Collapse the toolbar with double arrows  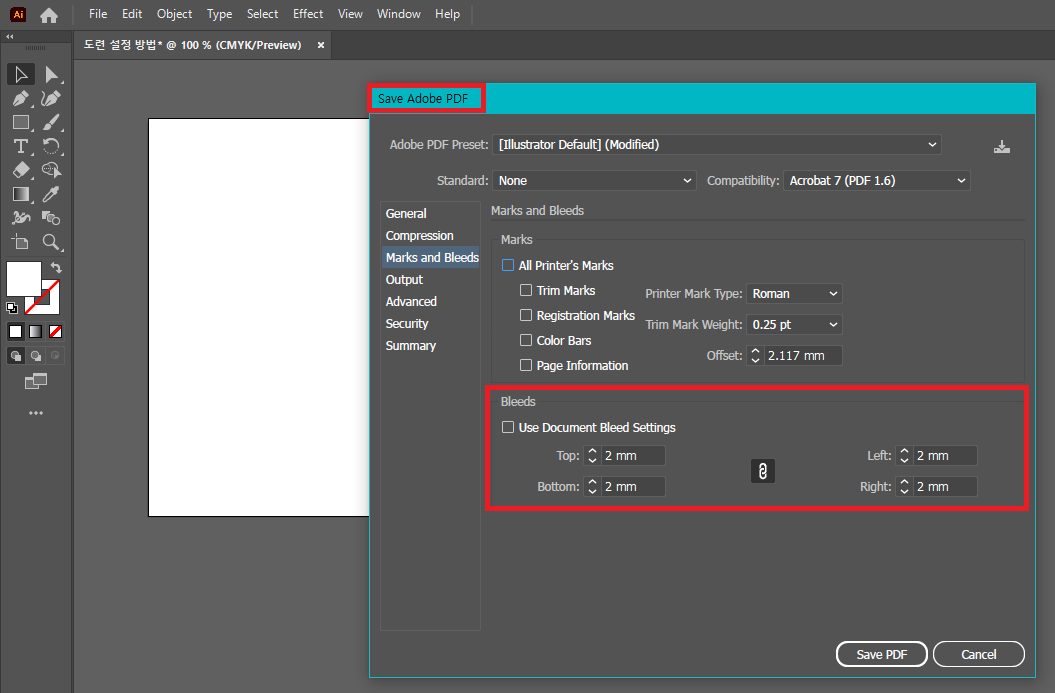pyautogui.click(x=9, y=37)
